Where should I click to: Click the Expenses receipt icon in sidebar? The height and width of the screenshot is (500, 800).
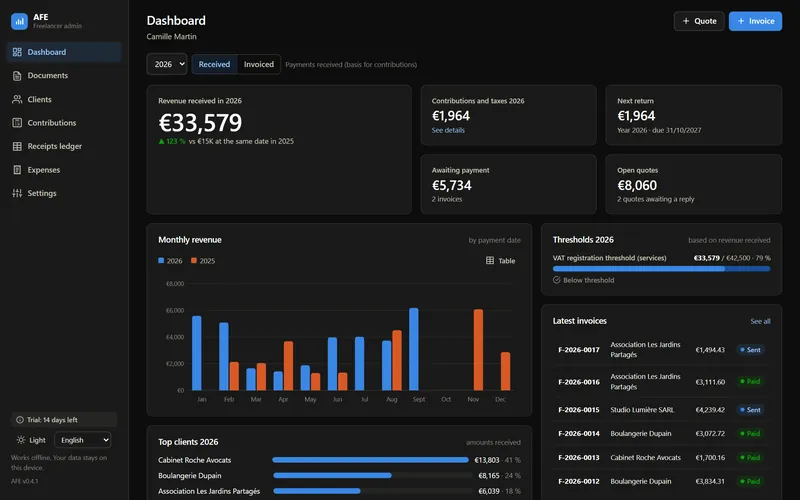click(x=17, y=170)
